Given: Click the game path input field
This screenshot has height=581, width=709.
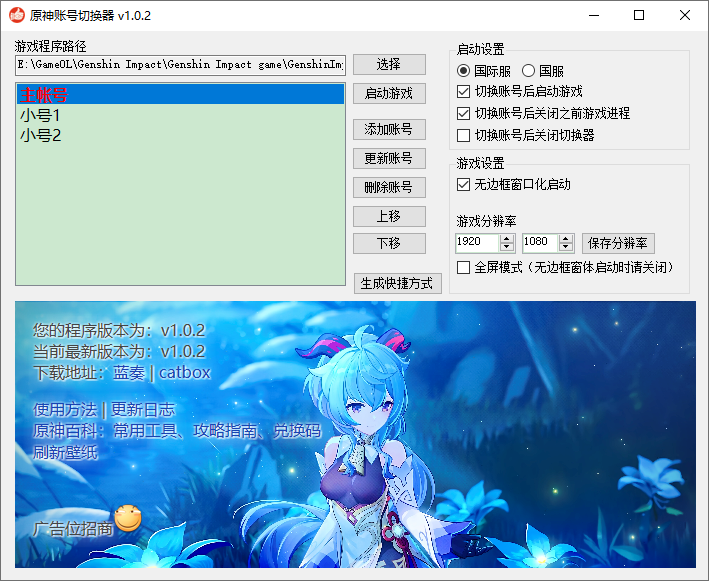Looking at the screenshot, I should point(180,65).
